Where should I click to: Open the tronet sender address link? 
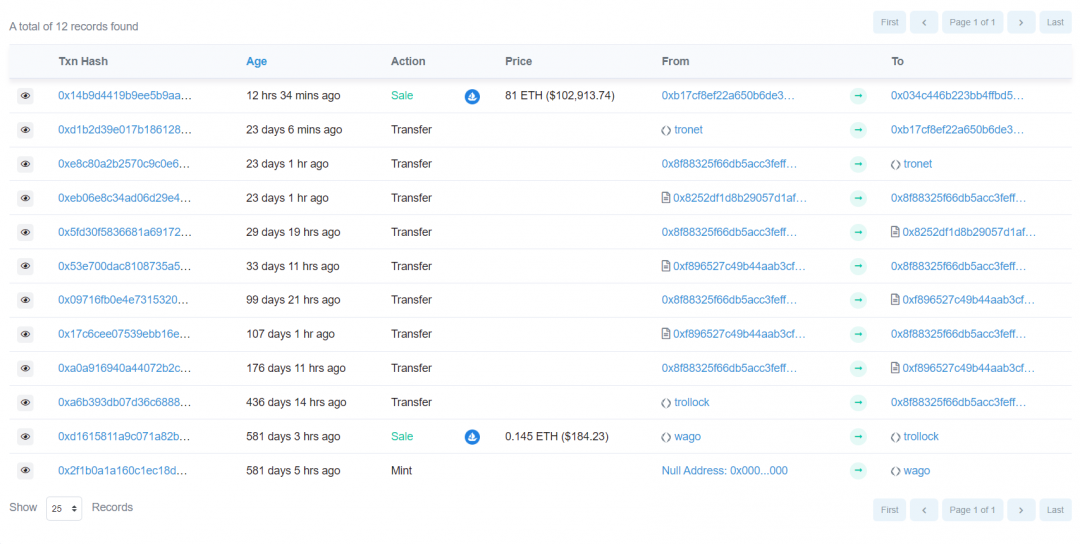tap(687, 130)
